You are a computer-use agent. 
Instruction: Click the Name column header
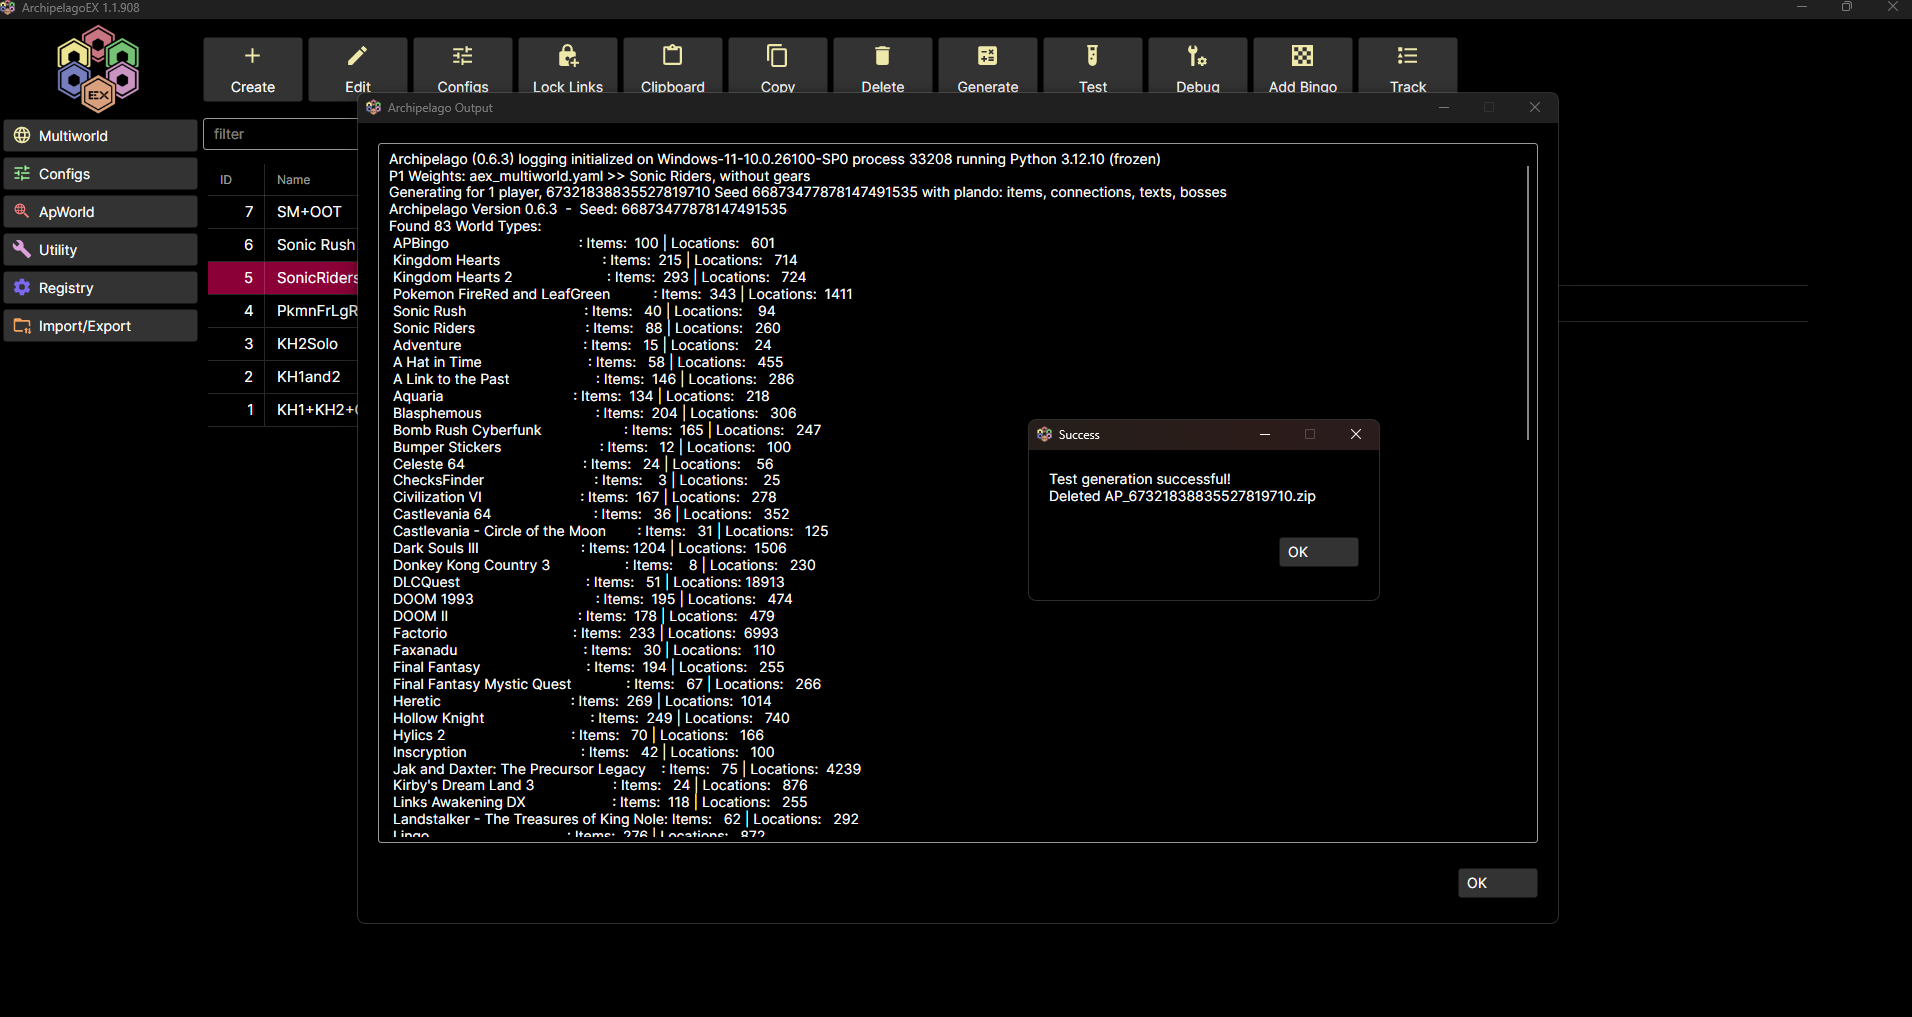[293, 180]
